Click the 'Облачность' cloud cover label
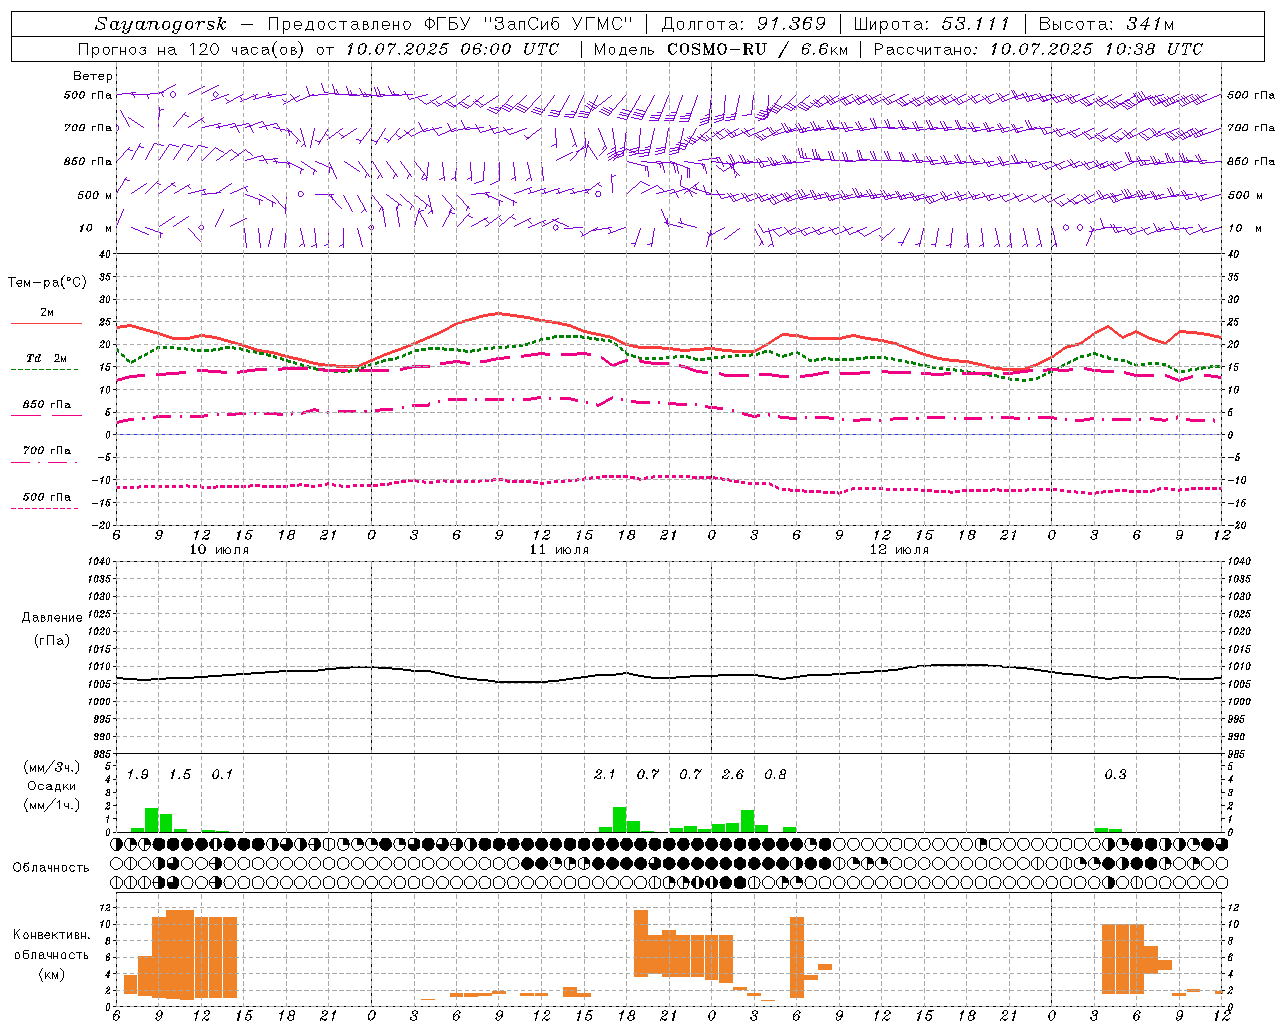The image size is (1280, 1024). pyautogui.click(x=50, y=868)
